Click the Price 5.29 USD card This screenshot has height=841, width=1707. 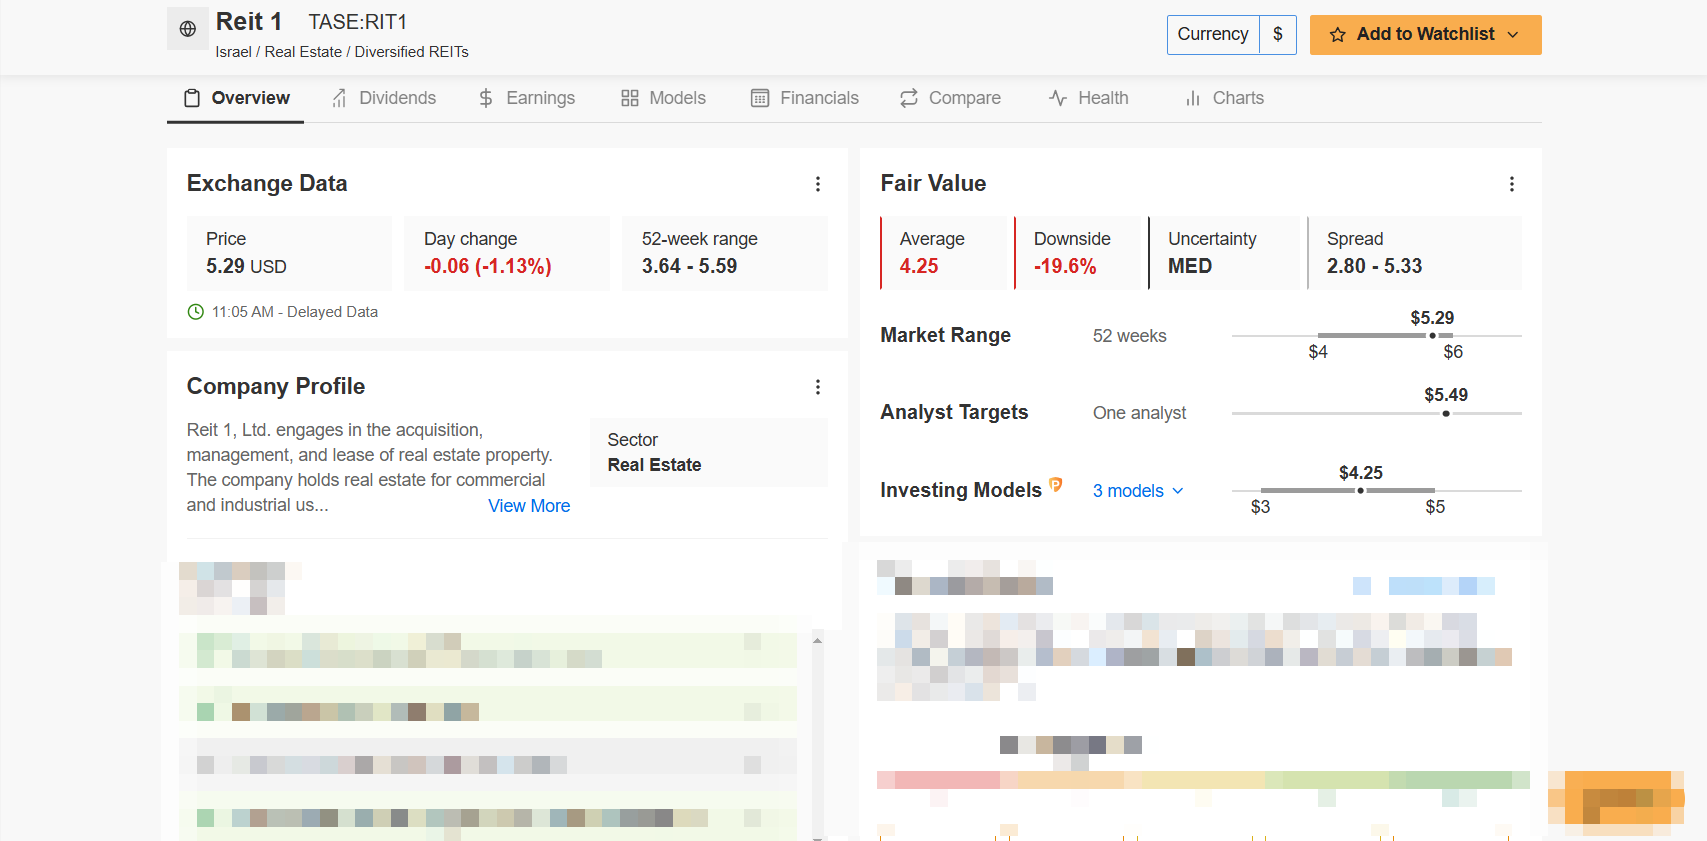click(x=289, y=253)
